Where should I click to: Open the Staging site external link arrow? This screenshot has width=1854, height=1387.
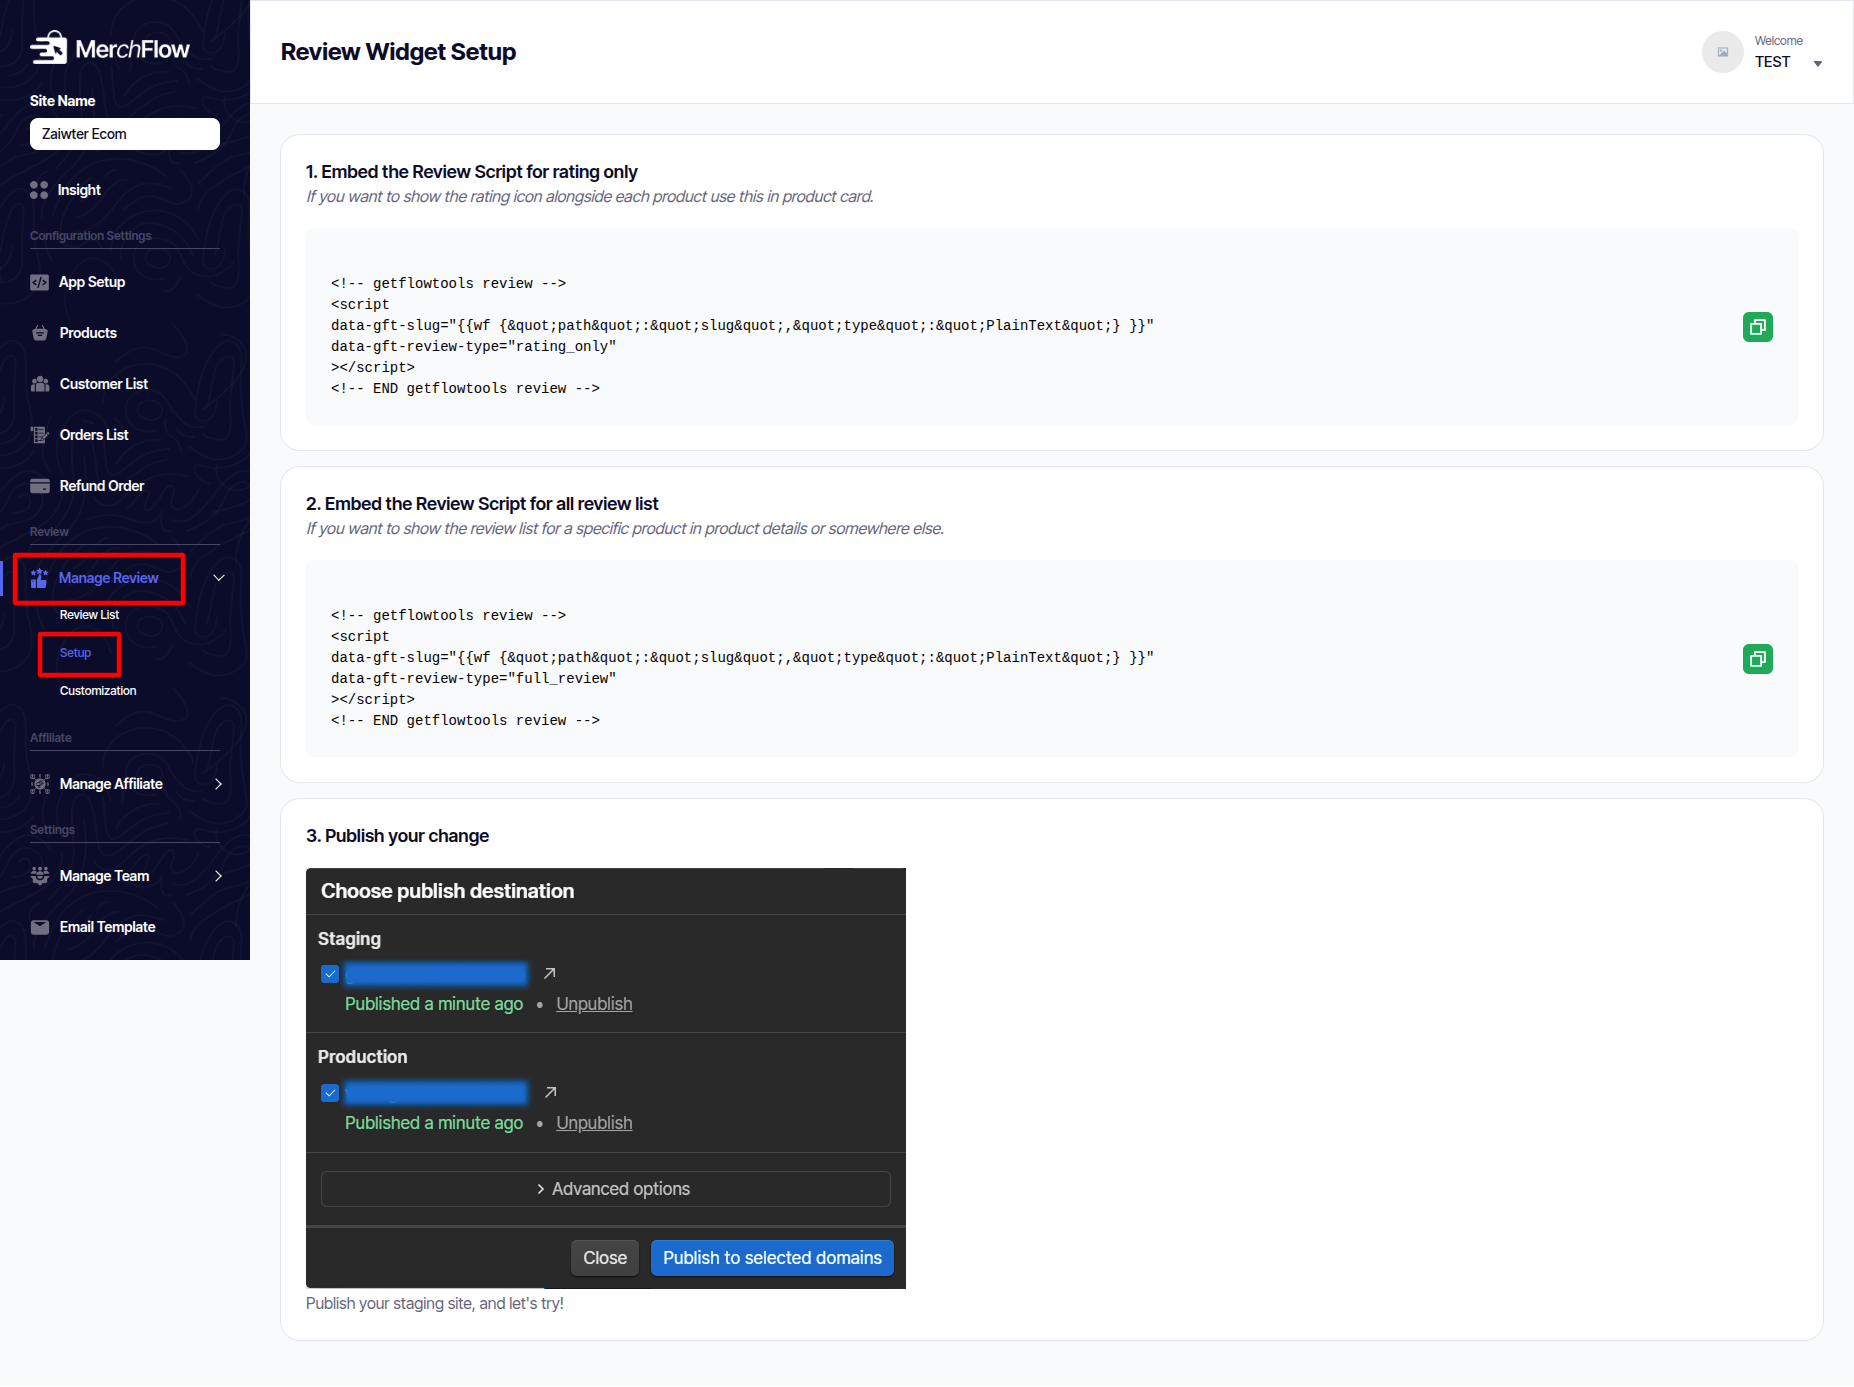(549, 973)
